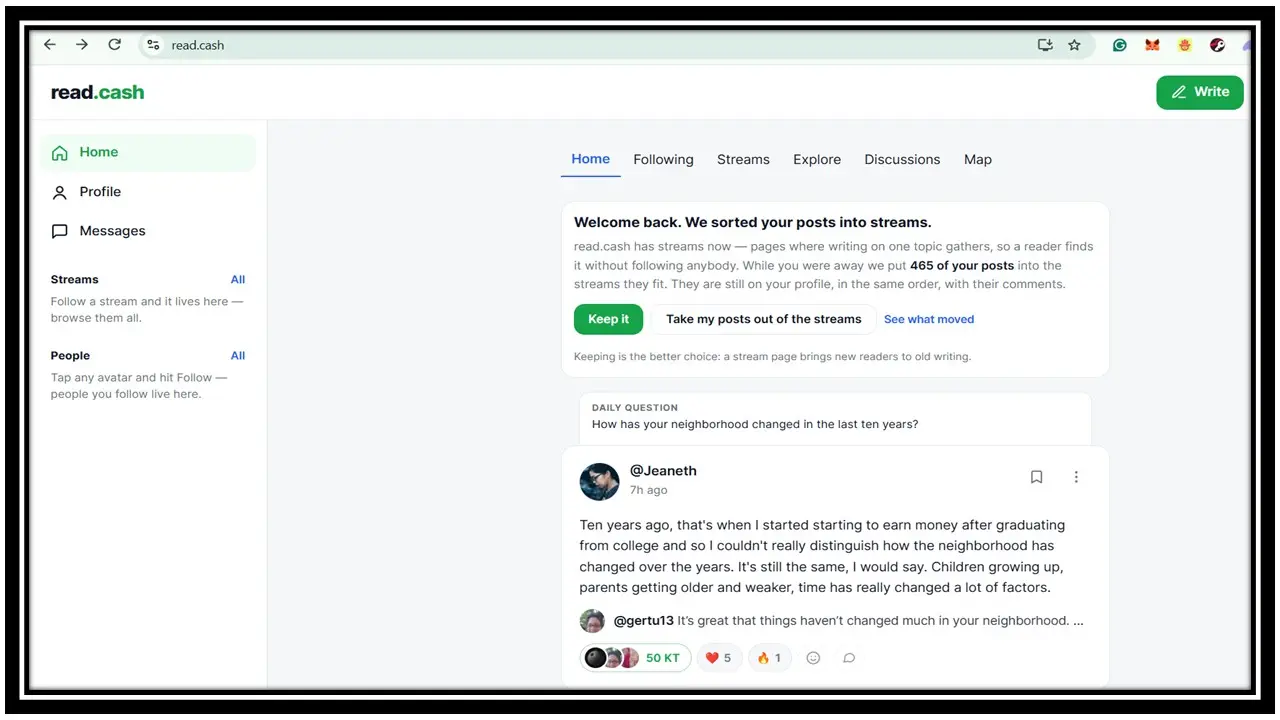The image size is (1280, 720).
Task: Show All people in the sidebar
Action: click(238, 355)
